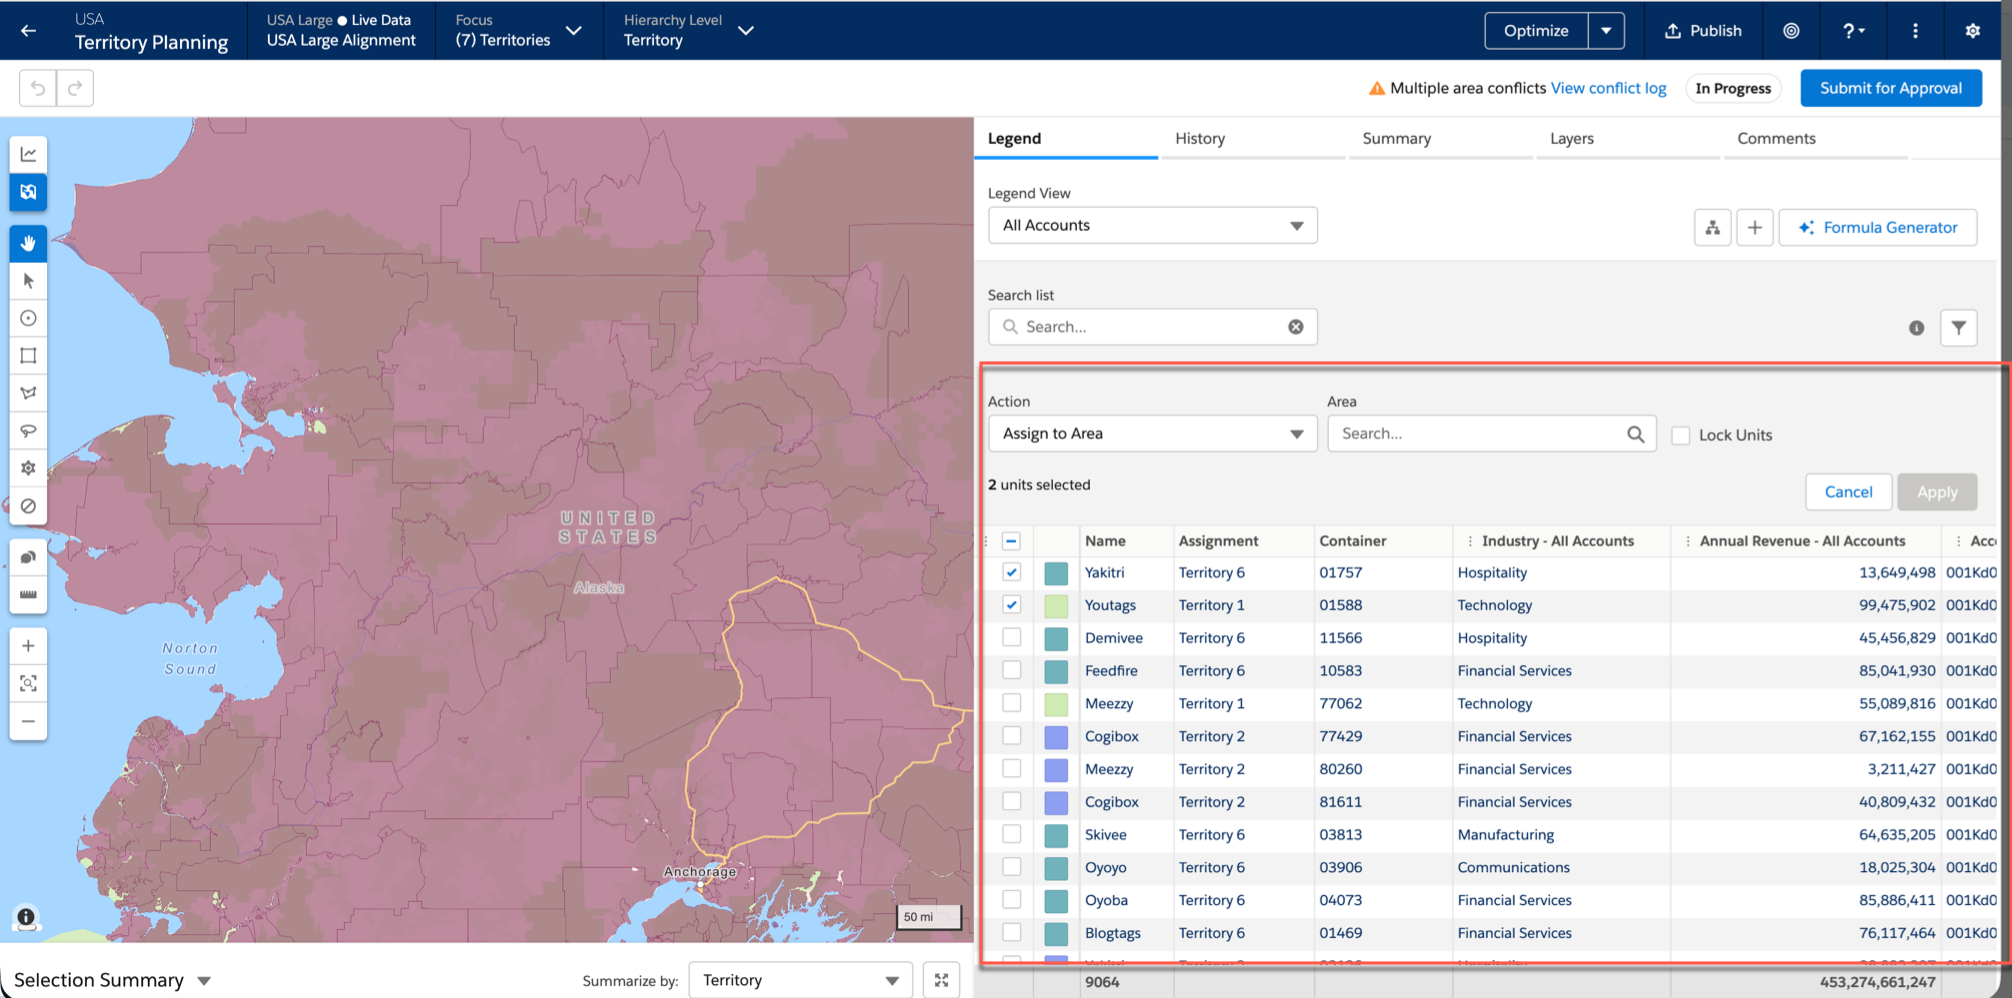Add a new legend view
Viewport: 2012px width, 998px height.
1754,227
